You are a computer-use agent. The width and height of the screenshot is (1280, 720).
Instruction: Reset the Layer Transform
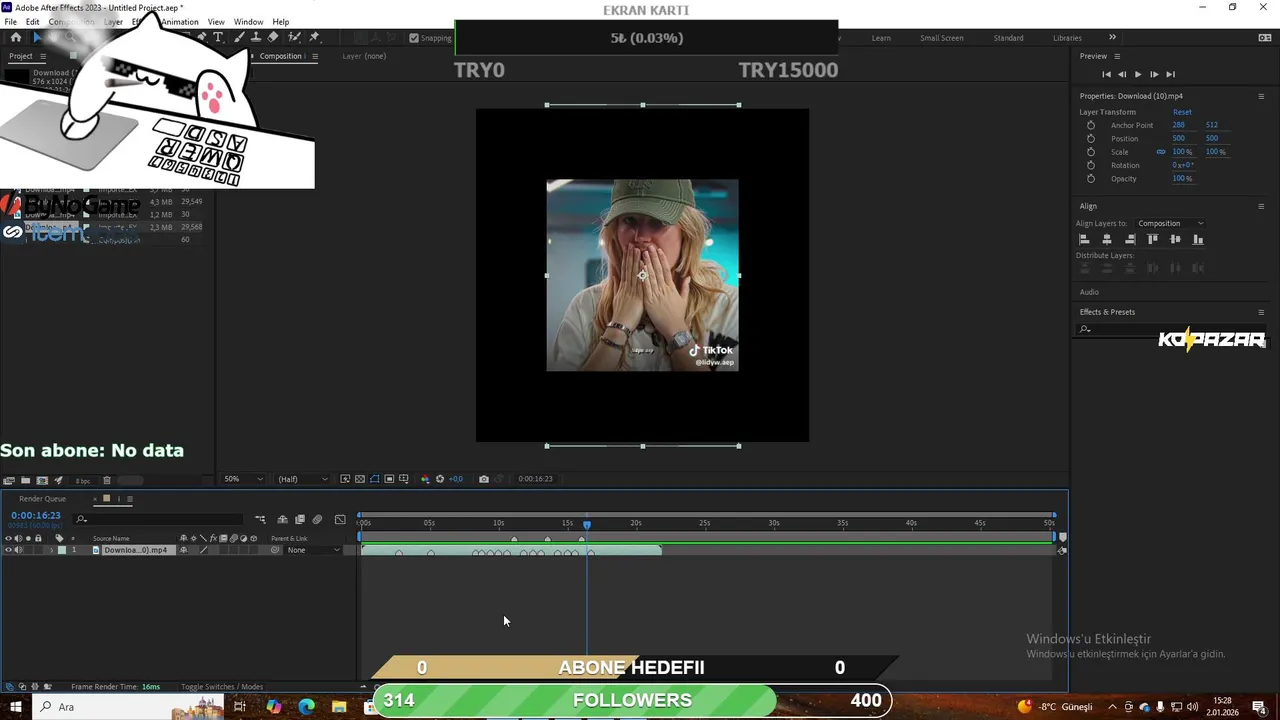coord(1182,112)
